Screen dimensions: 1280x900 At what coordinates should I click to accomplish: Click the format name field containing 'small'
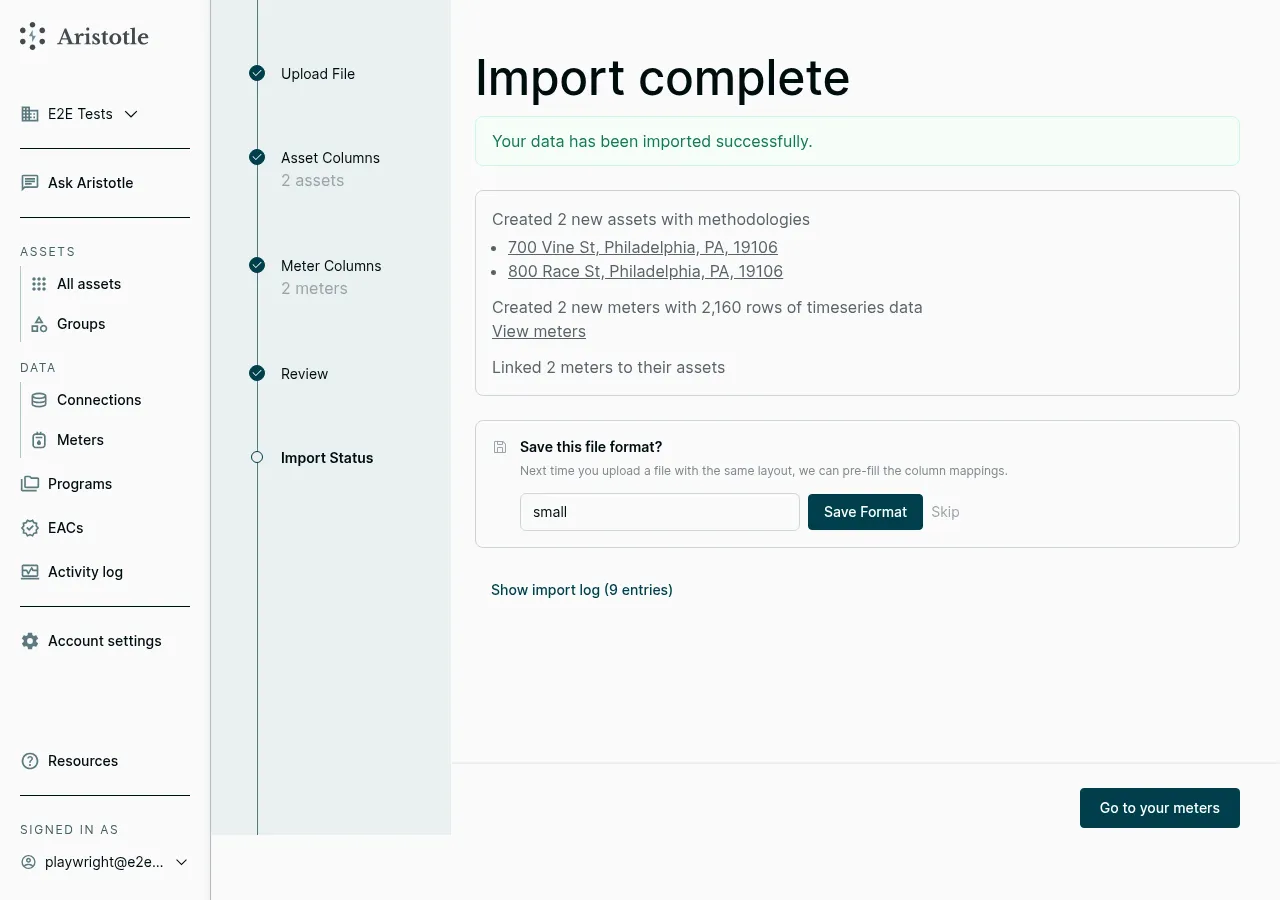[660, 512]
